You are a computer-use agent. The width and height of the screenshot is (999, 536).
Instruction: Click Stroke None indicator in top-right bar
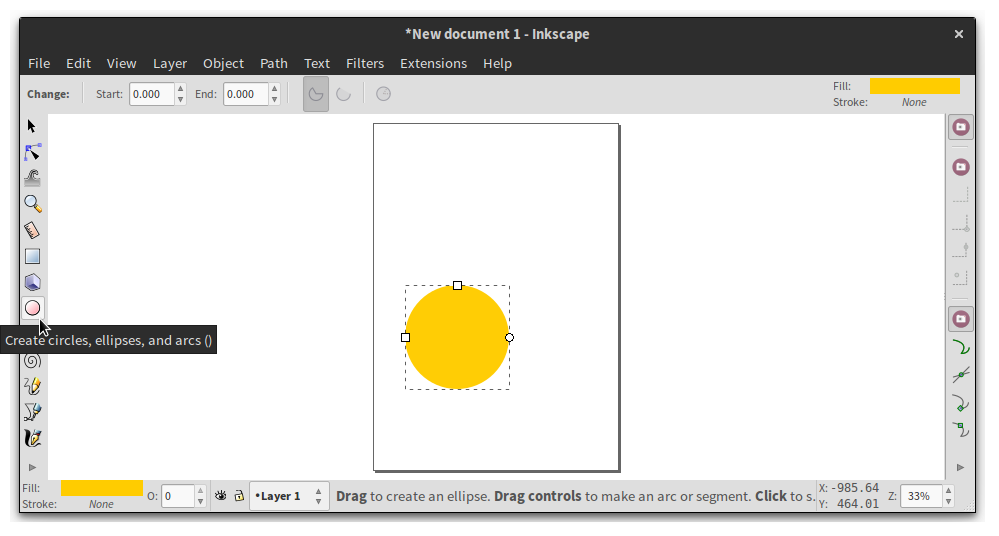click(x=914, y=102)
